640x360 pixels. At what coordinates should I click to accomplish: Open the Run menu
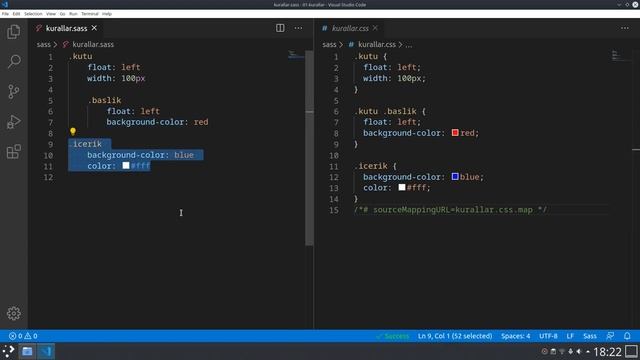(x=73, y=14)
